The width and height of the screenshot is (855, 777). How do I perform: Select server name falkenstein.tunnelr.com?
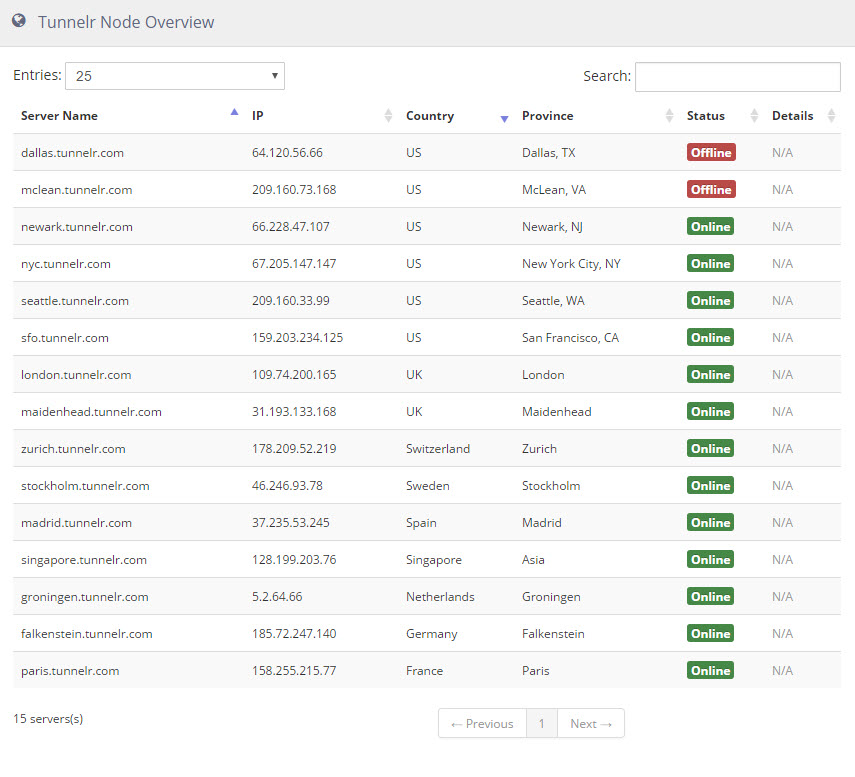point(87,634)
